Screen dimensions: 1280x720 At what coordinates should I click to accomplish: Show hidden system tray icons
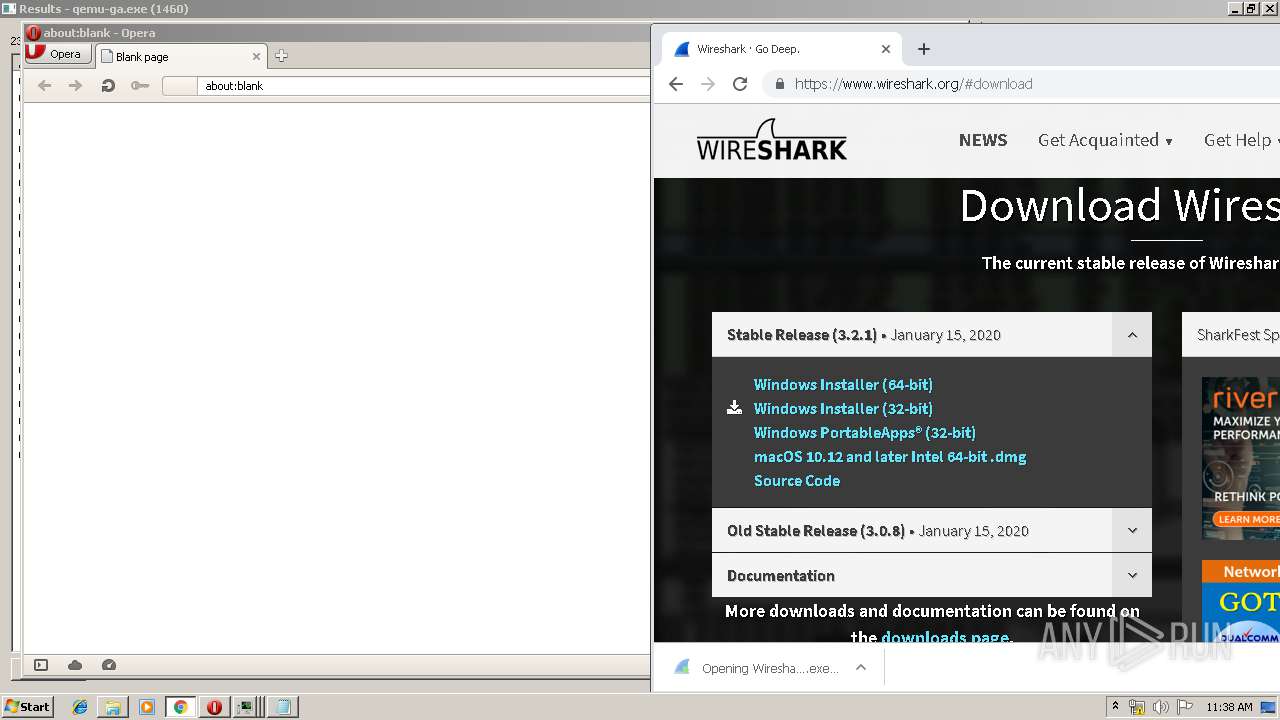pos(1115,707)
